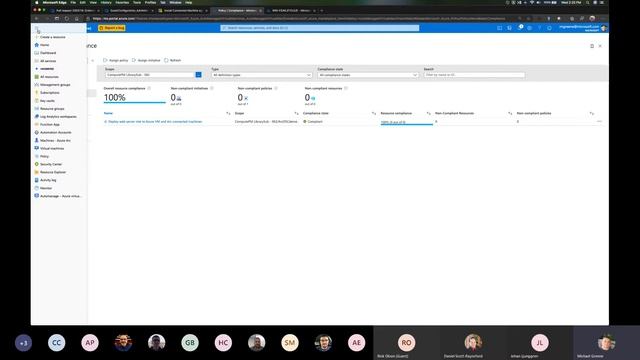Open the Compliance state dropdown

(368, 75)
